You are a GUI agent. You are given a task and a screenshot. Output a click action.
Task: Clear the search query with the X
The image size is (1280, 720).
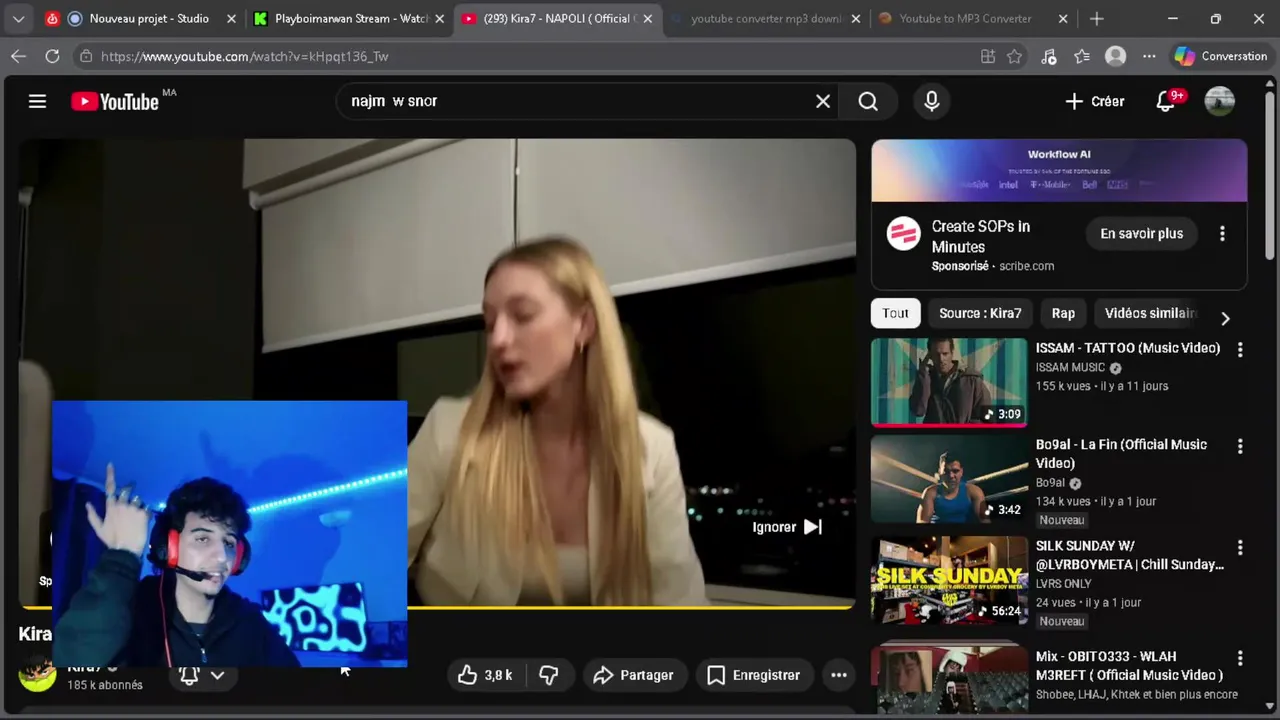point(823,101)
